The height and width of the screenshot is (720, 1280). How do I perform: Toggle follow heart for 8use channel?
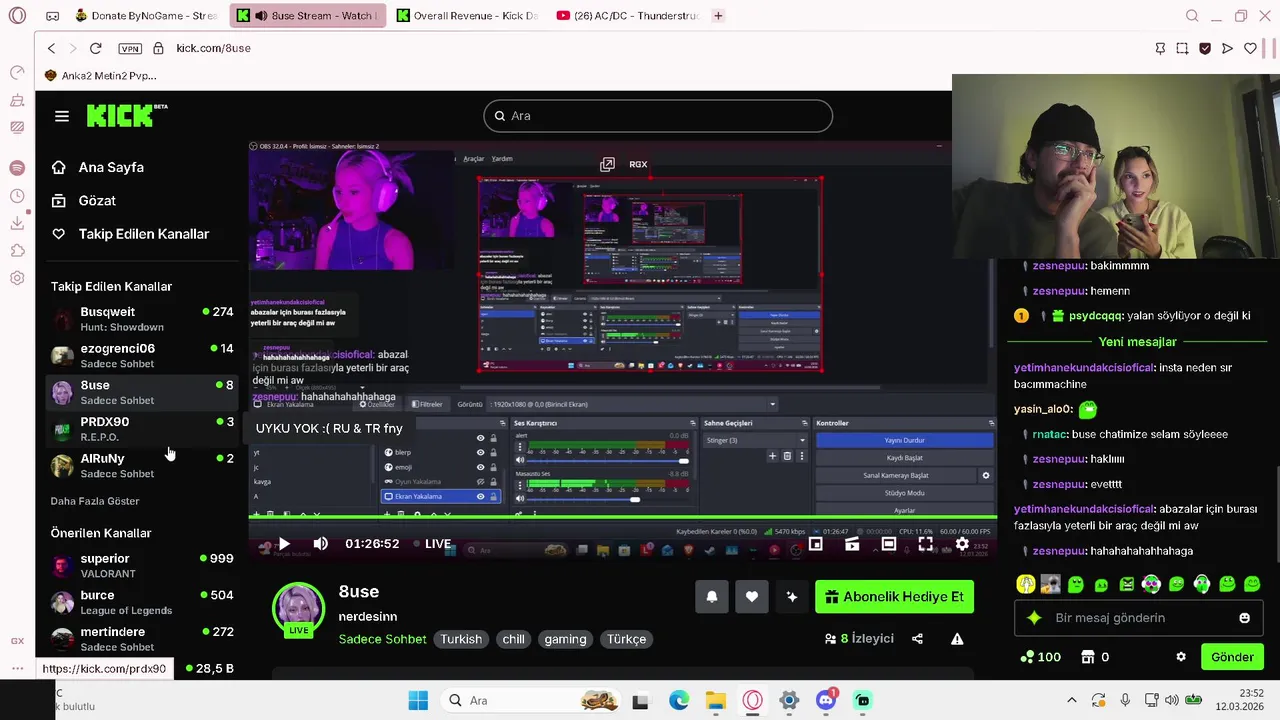coord(752,597)
